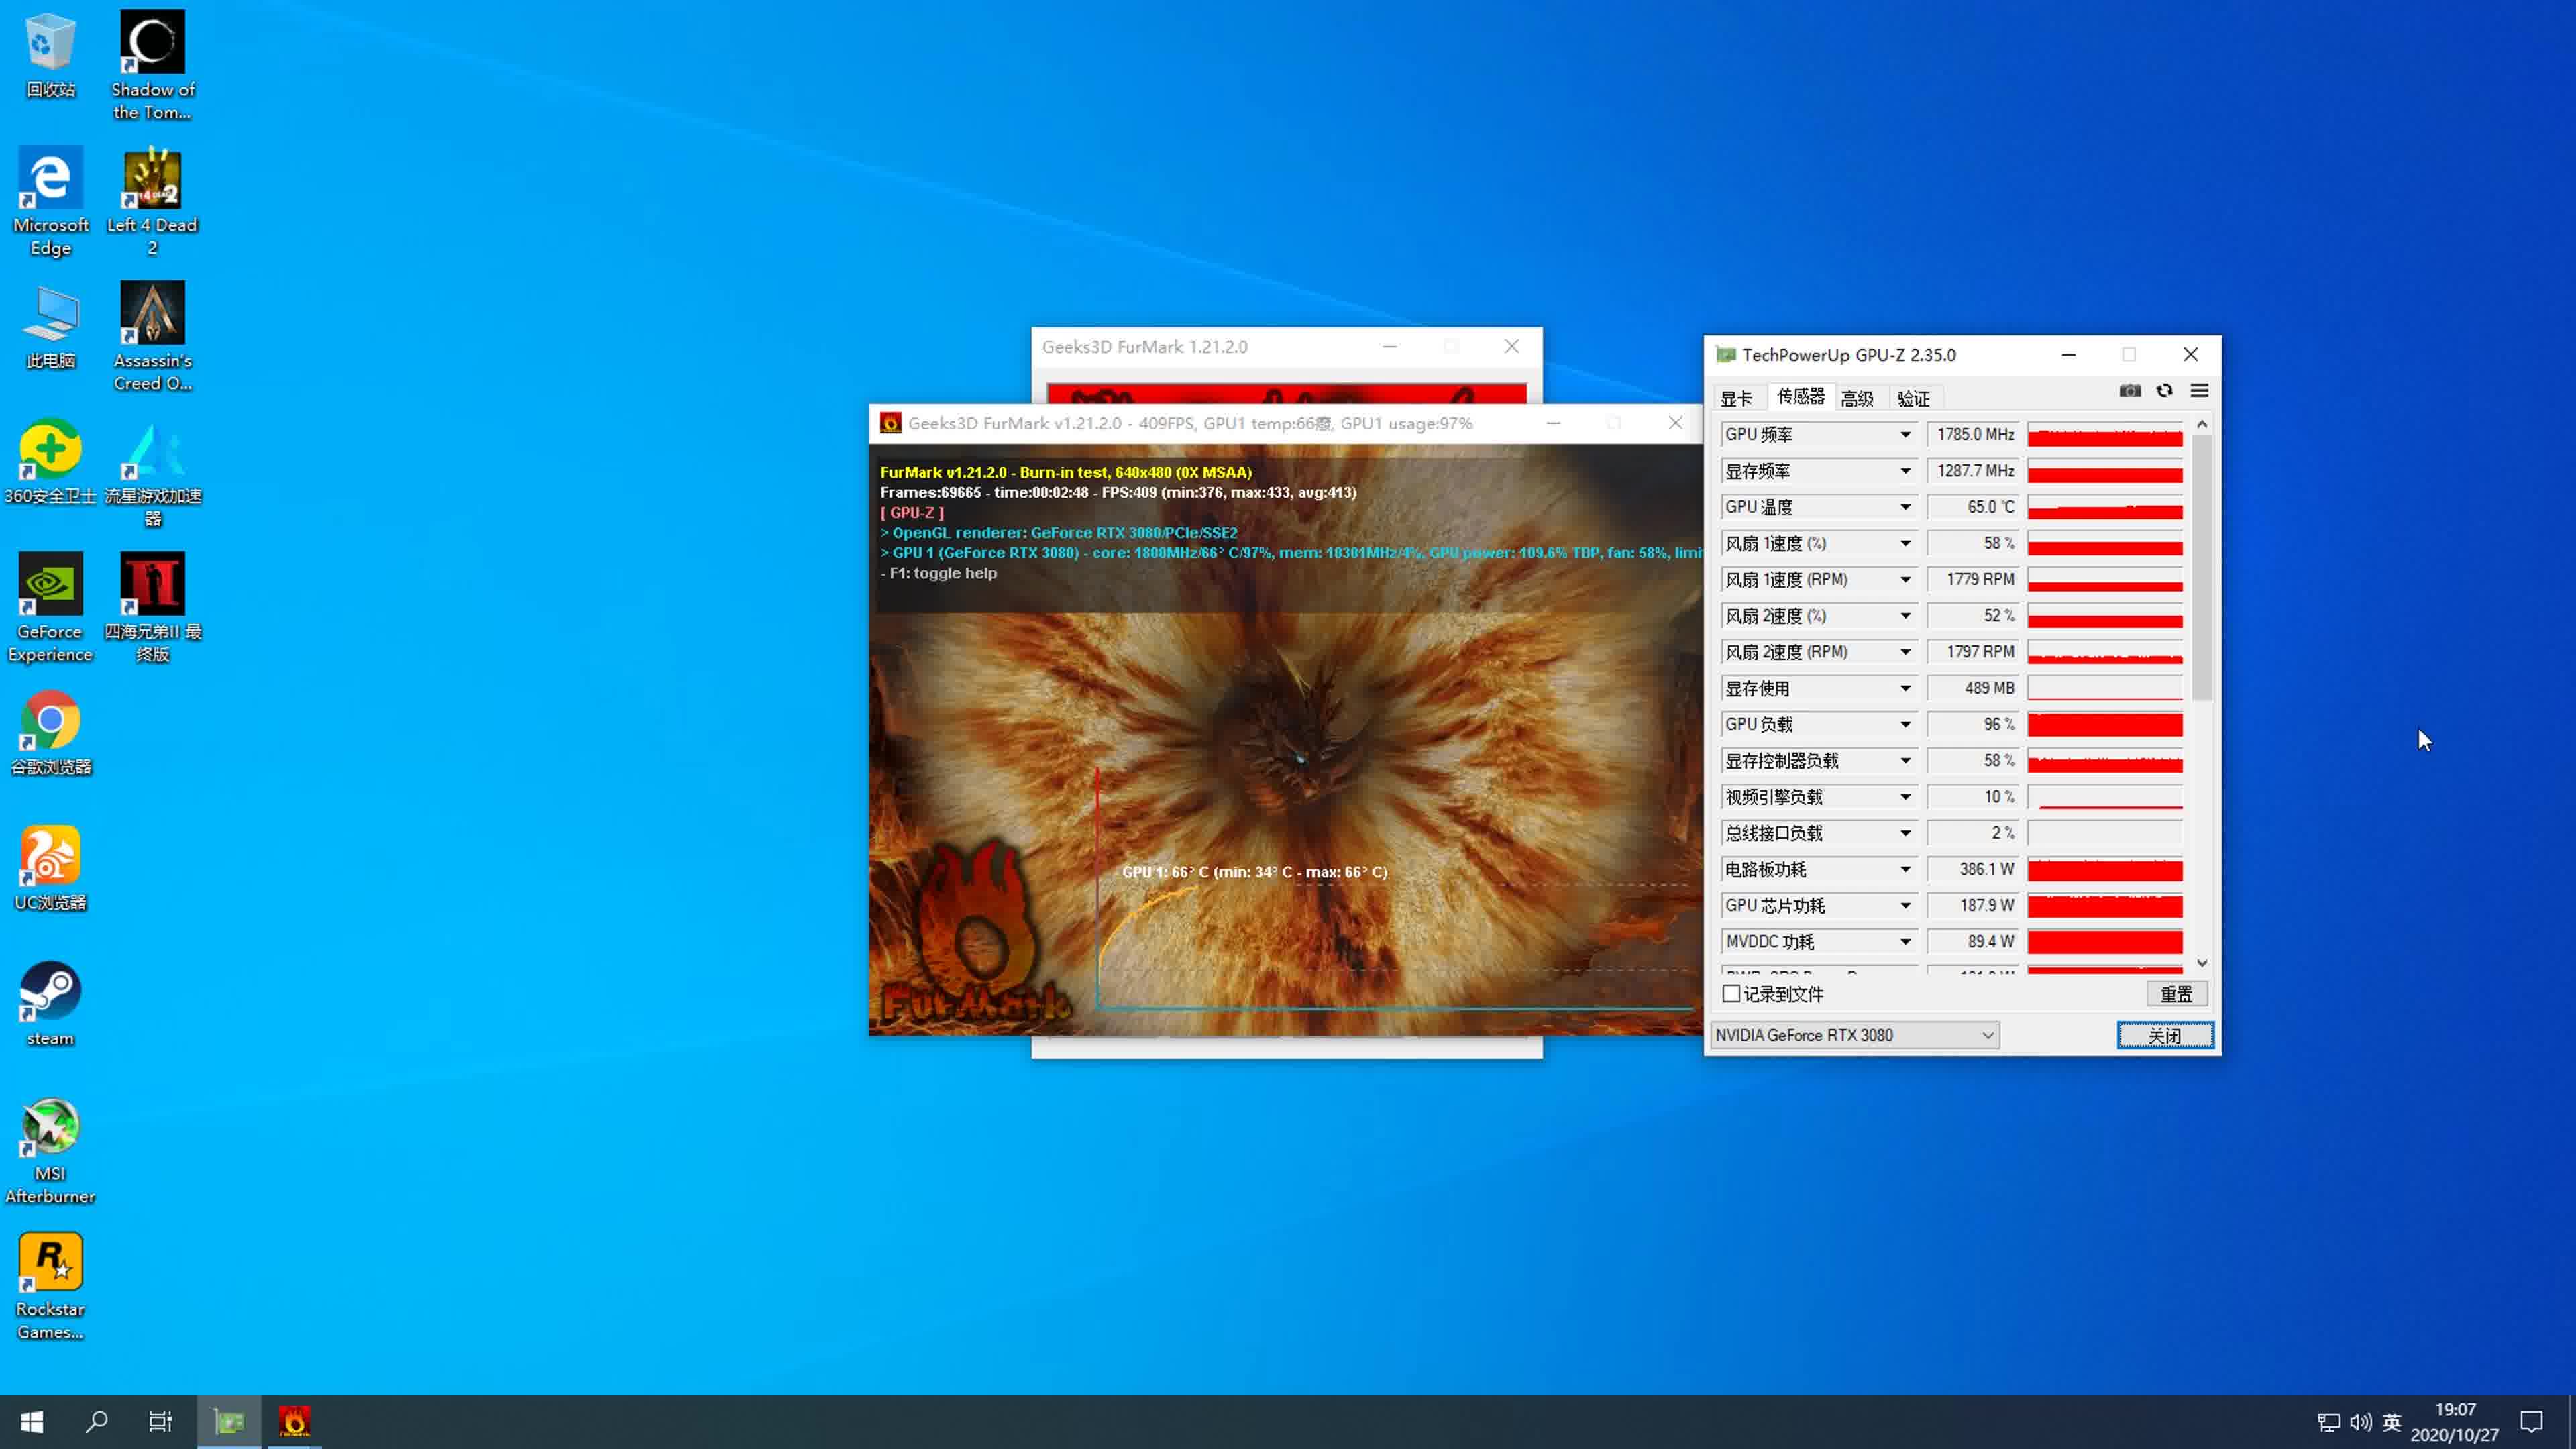Open MSI Afterburner shortcut

click(50, 1150)
